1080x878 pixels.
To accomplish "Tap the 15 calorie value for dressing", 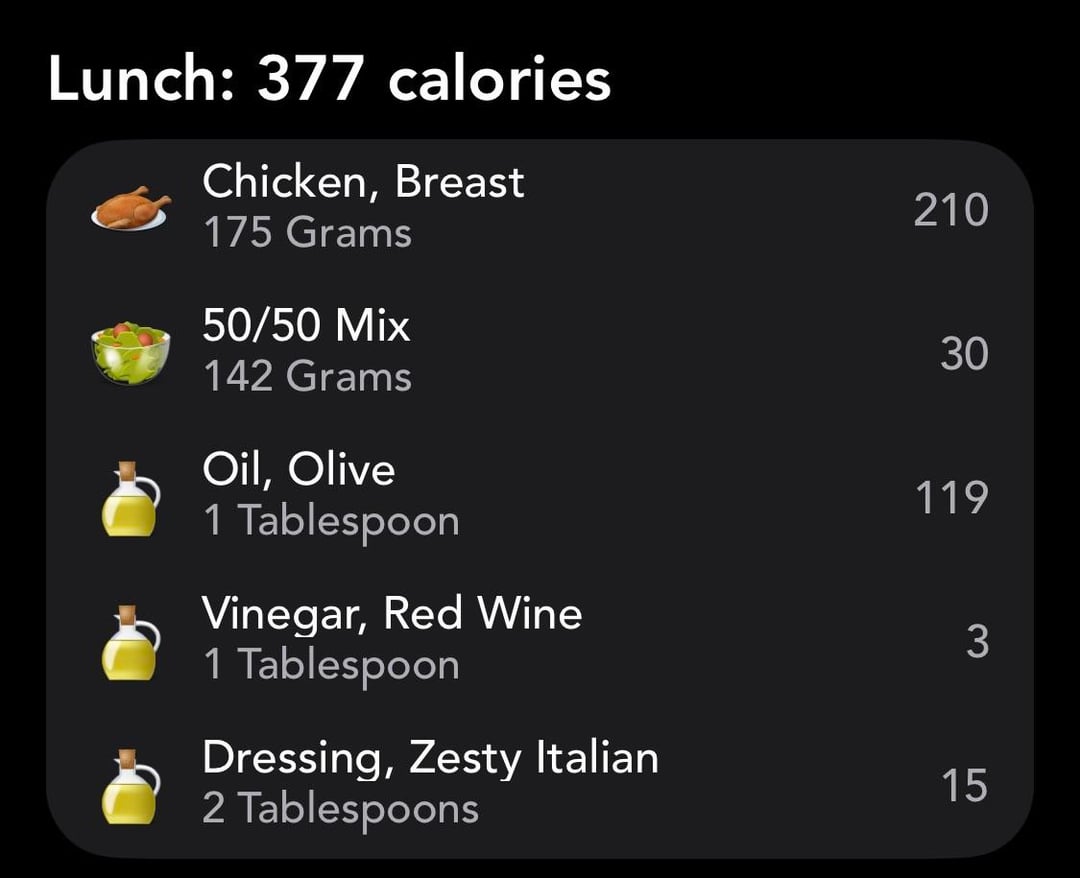I will tap(964, 786).
